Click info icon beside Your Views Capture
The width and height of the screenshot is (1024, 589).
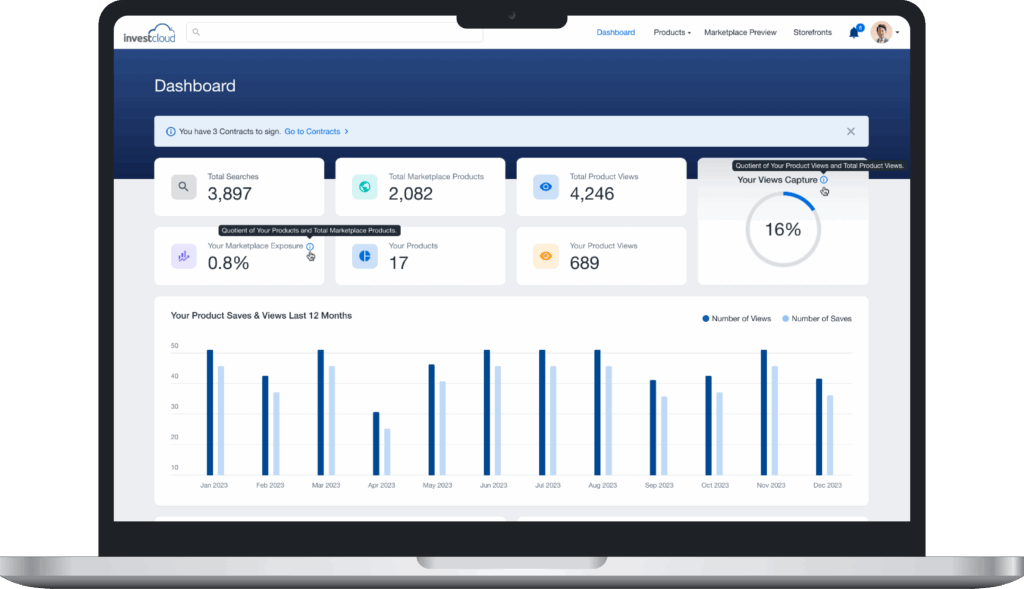(824, 180)
